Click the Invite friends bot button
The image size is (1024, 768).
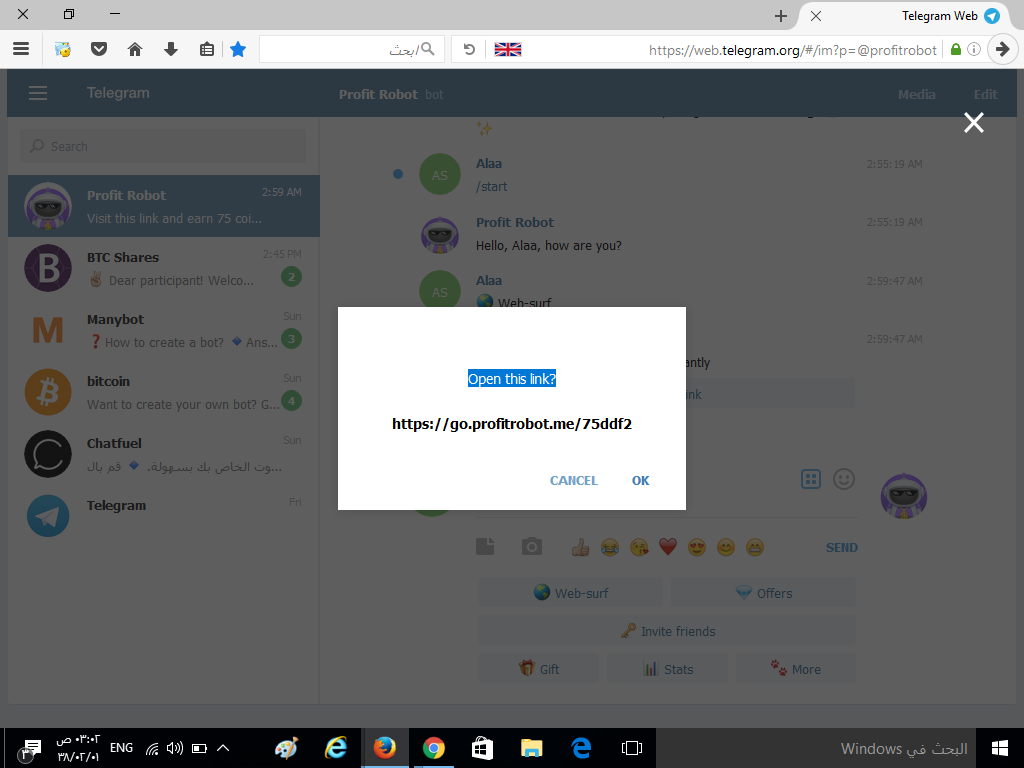click(x=667, y=631)
